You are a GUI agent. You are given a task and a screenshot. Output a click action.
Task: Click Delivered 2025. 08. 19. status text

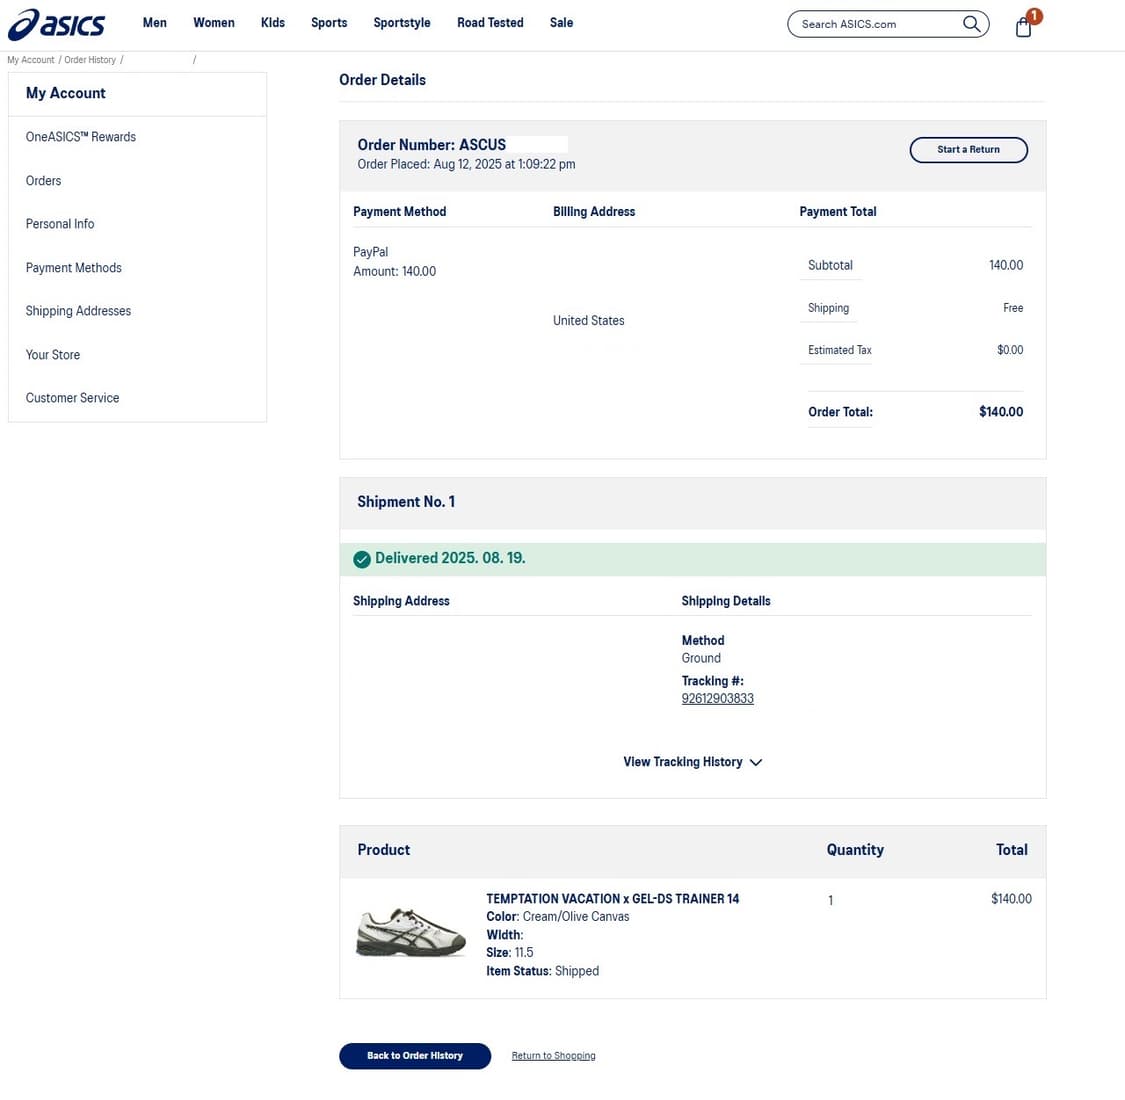pyautogui.click(x=450, y=558)
